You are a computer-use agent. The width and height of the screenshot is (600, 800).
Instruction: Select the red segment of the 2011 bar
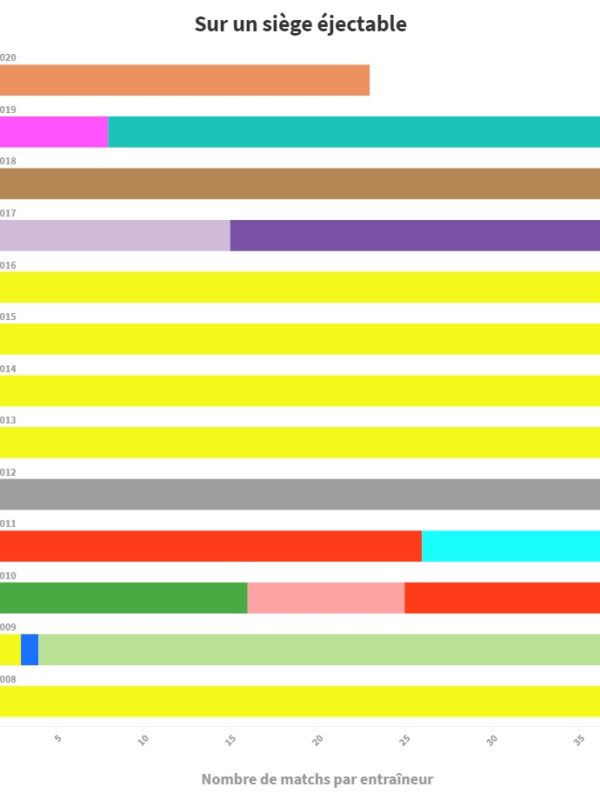[211, 546]
